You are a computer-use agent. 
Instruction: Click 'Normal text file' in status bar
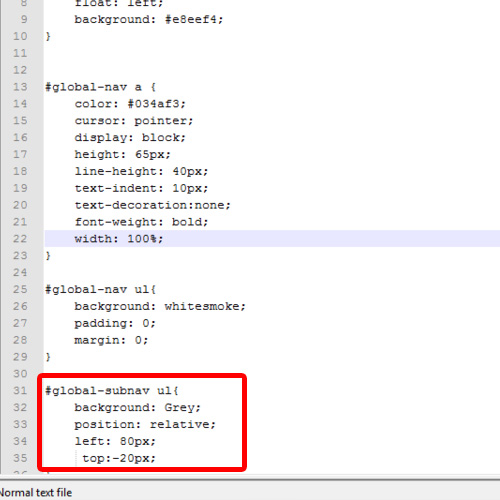click(35, 493)
